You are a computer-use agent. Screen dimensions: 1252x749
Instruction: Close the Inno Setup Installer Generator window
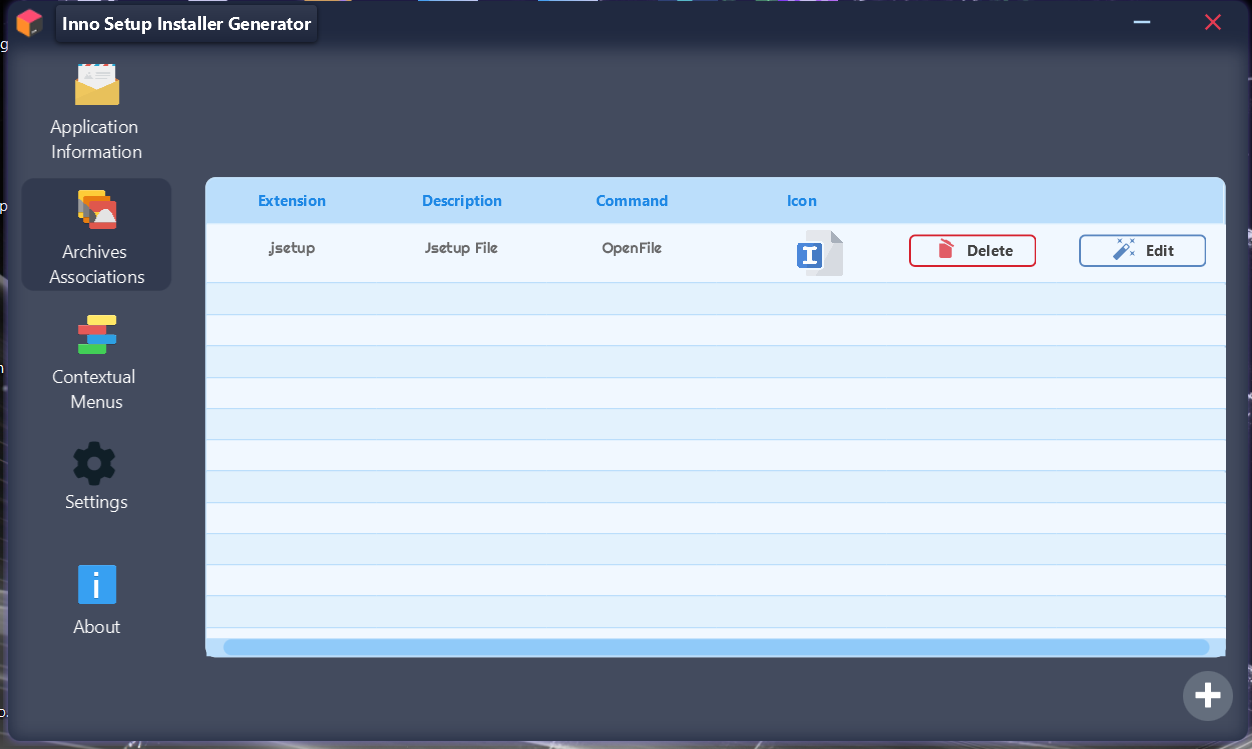coord(1213,22)
